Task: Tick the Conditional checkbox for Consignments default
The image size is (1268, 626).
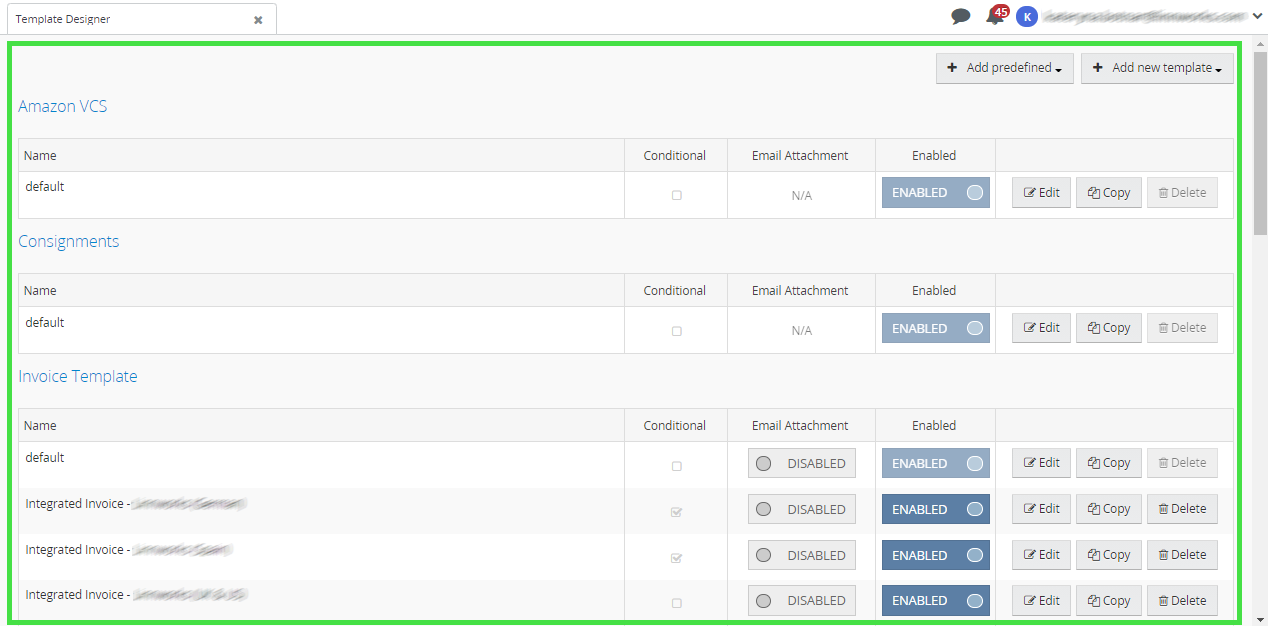Action: (677, 330)
